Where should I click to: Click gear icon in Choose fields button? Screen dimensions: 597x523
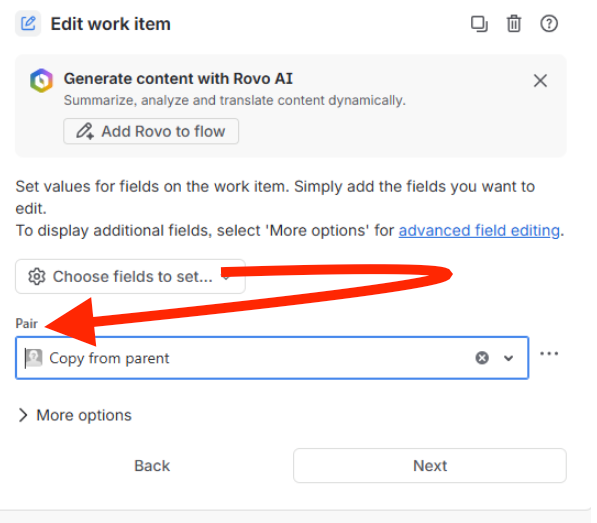pos(37,276)
